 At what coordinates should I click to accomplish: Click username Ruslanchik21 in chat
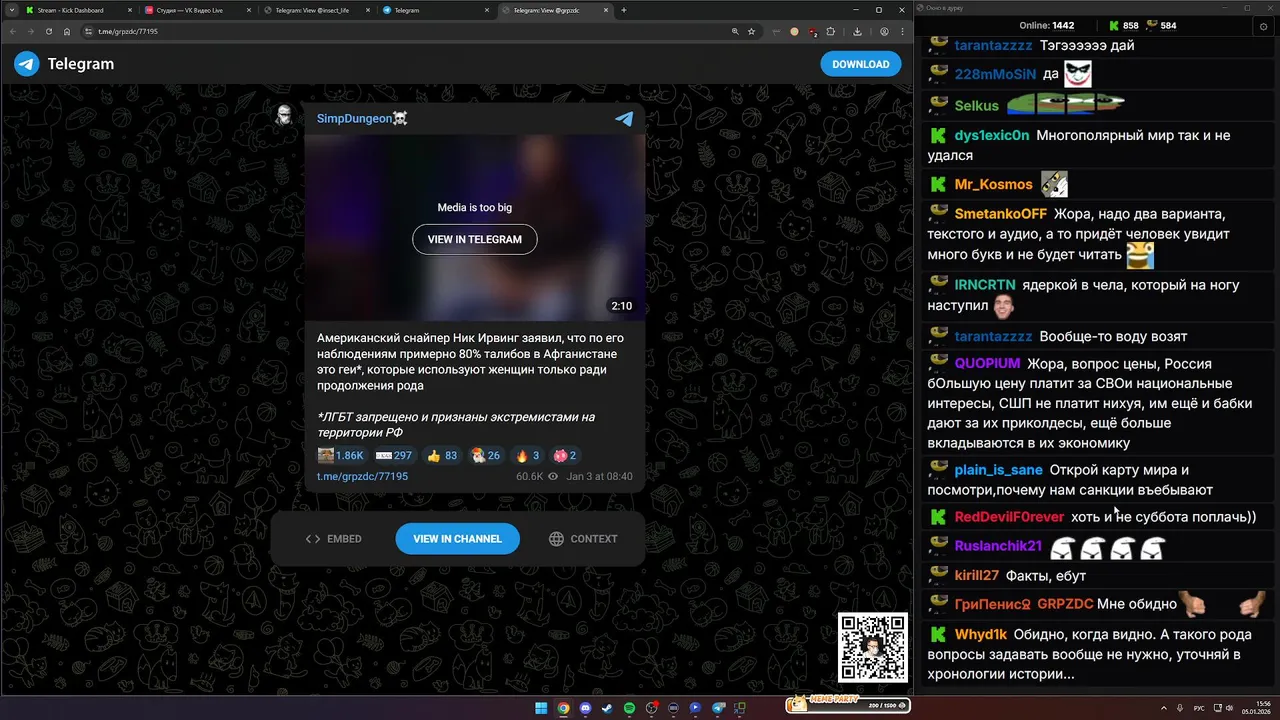tap(998, 547)
